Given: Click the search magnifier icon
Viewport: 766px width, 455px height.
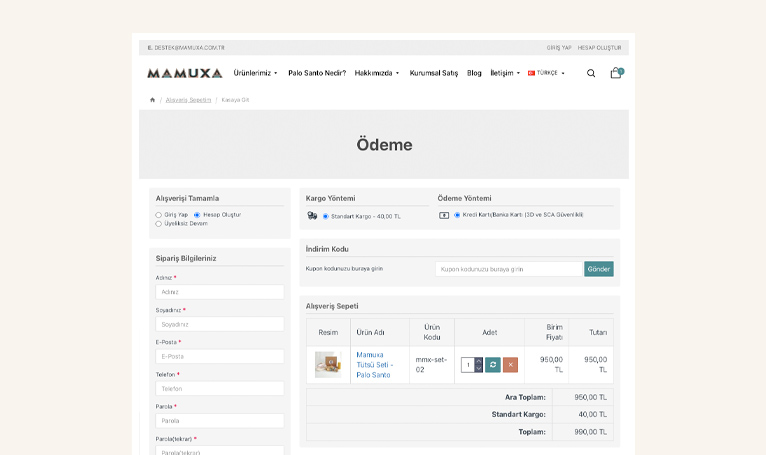Looking at the screenshot, I should click(x=591, y=73).
